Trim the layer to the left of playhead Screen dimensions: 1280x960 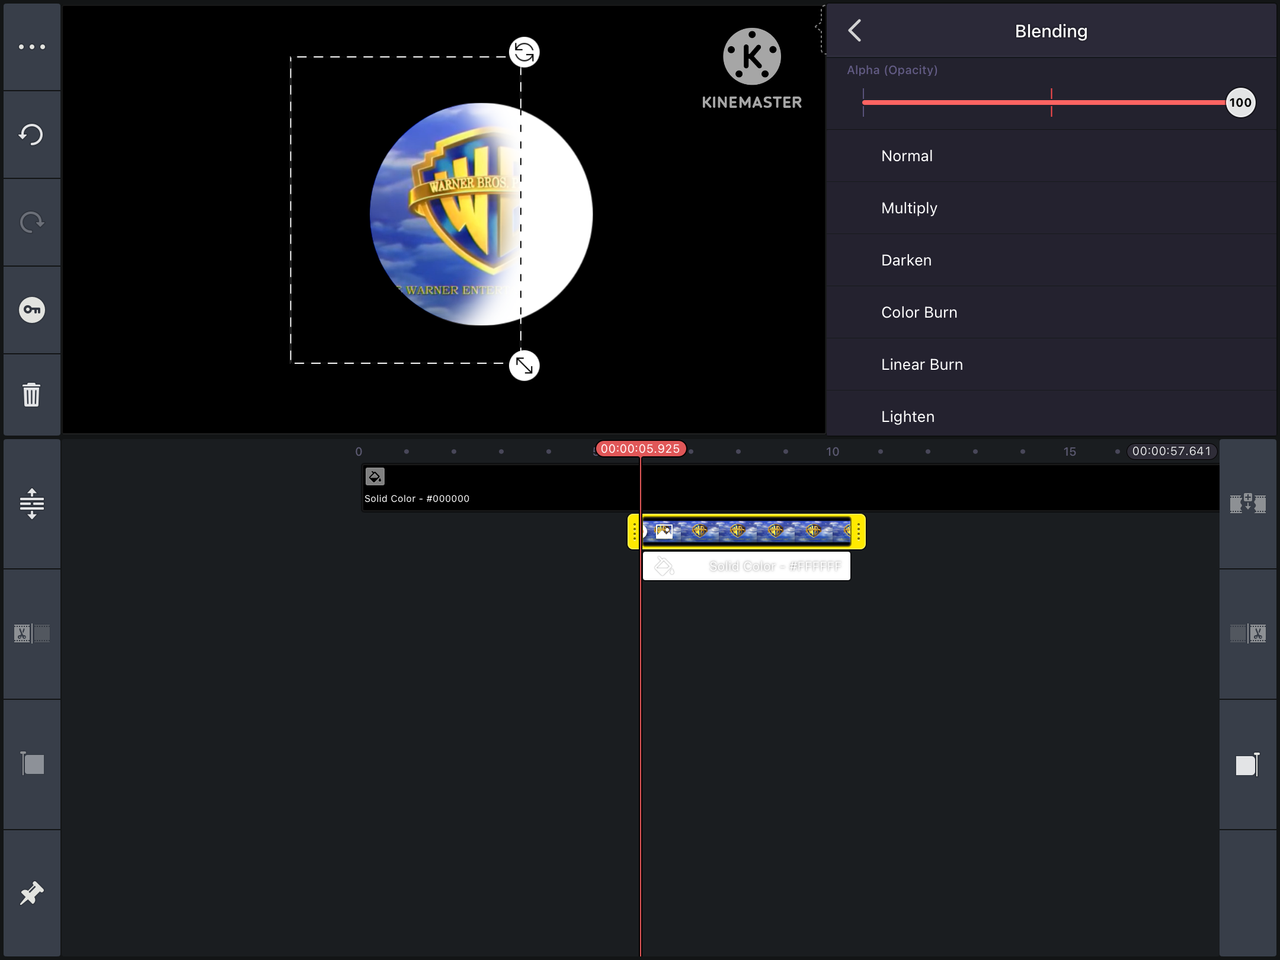click(x=32, y=634)
